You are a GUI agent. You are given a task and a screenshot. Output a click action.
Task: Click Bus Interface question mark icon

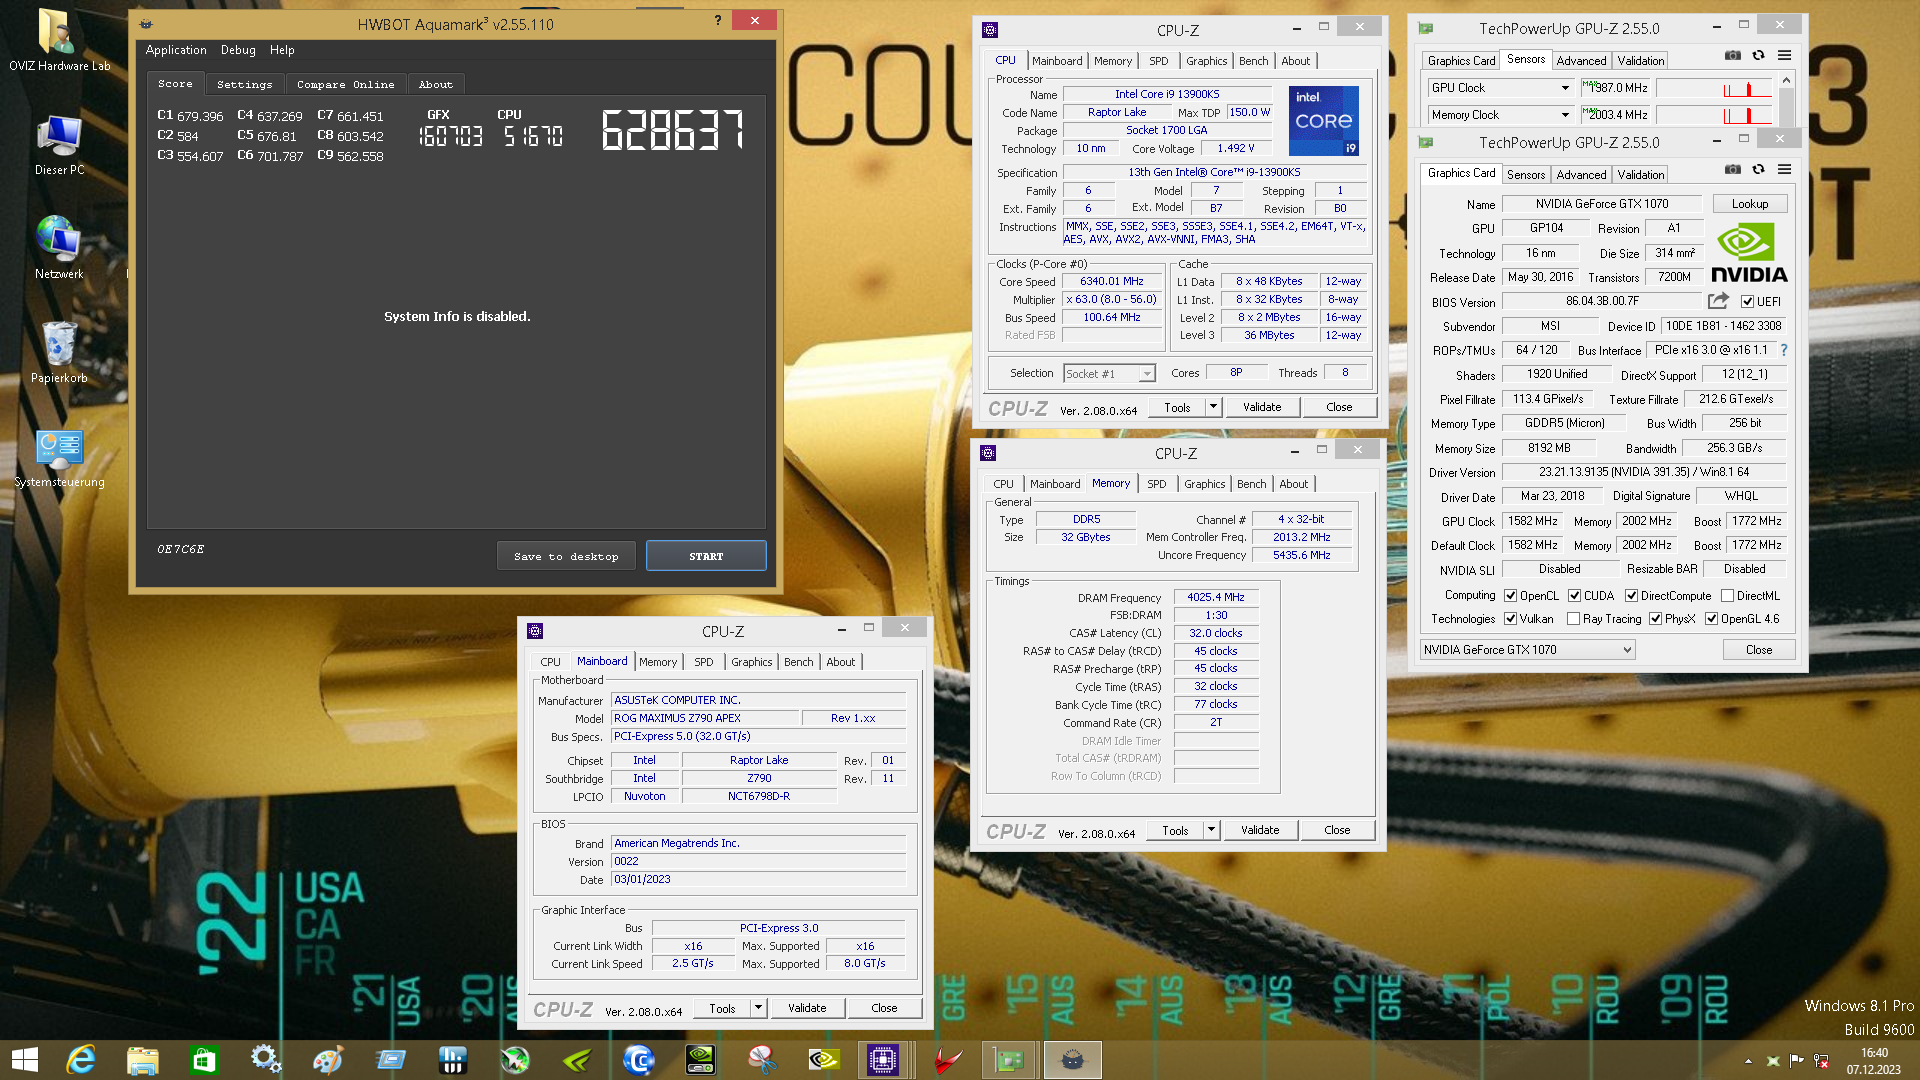pos(1784,350)
